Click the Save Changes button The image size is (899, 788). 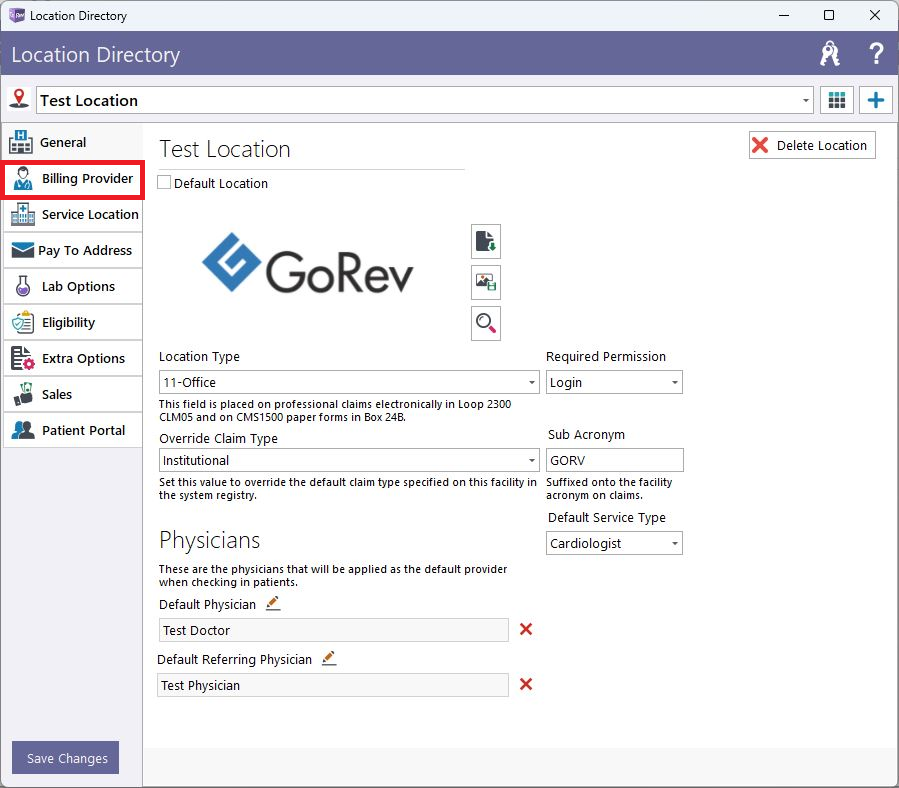point(66,758)
